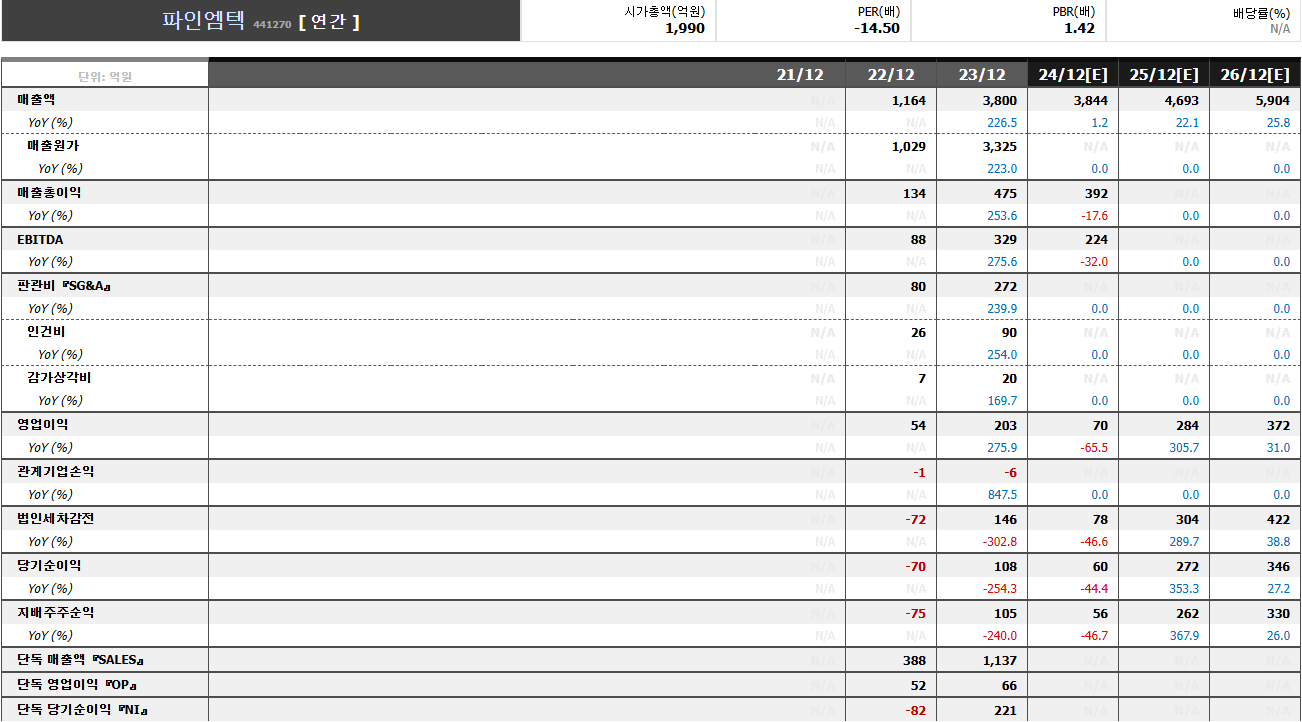Click the 시가총액(억원) value 1,990

(x=684, y=29)
